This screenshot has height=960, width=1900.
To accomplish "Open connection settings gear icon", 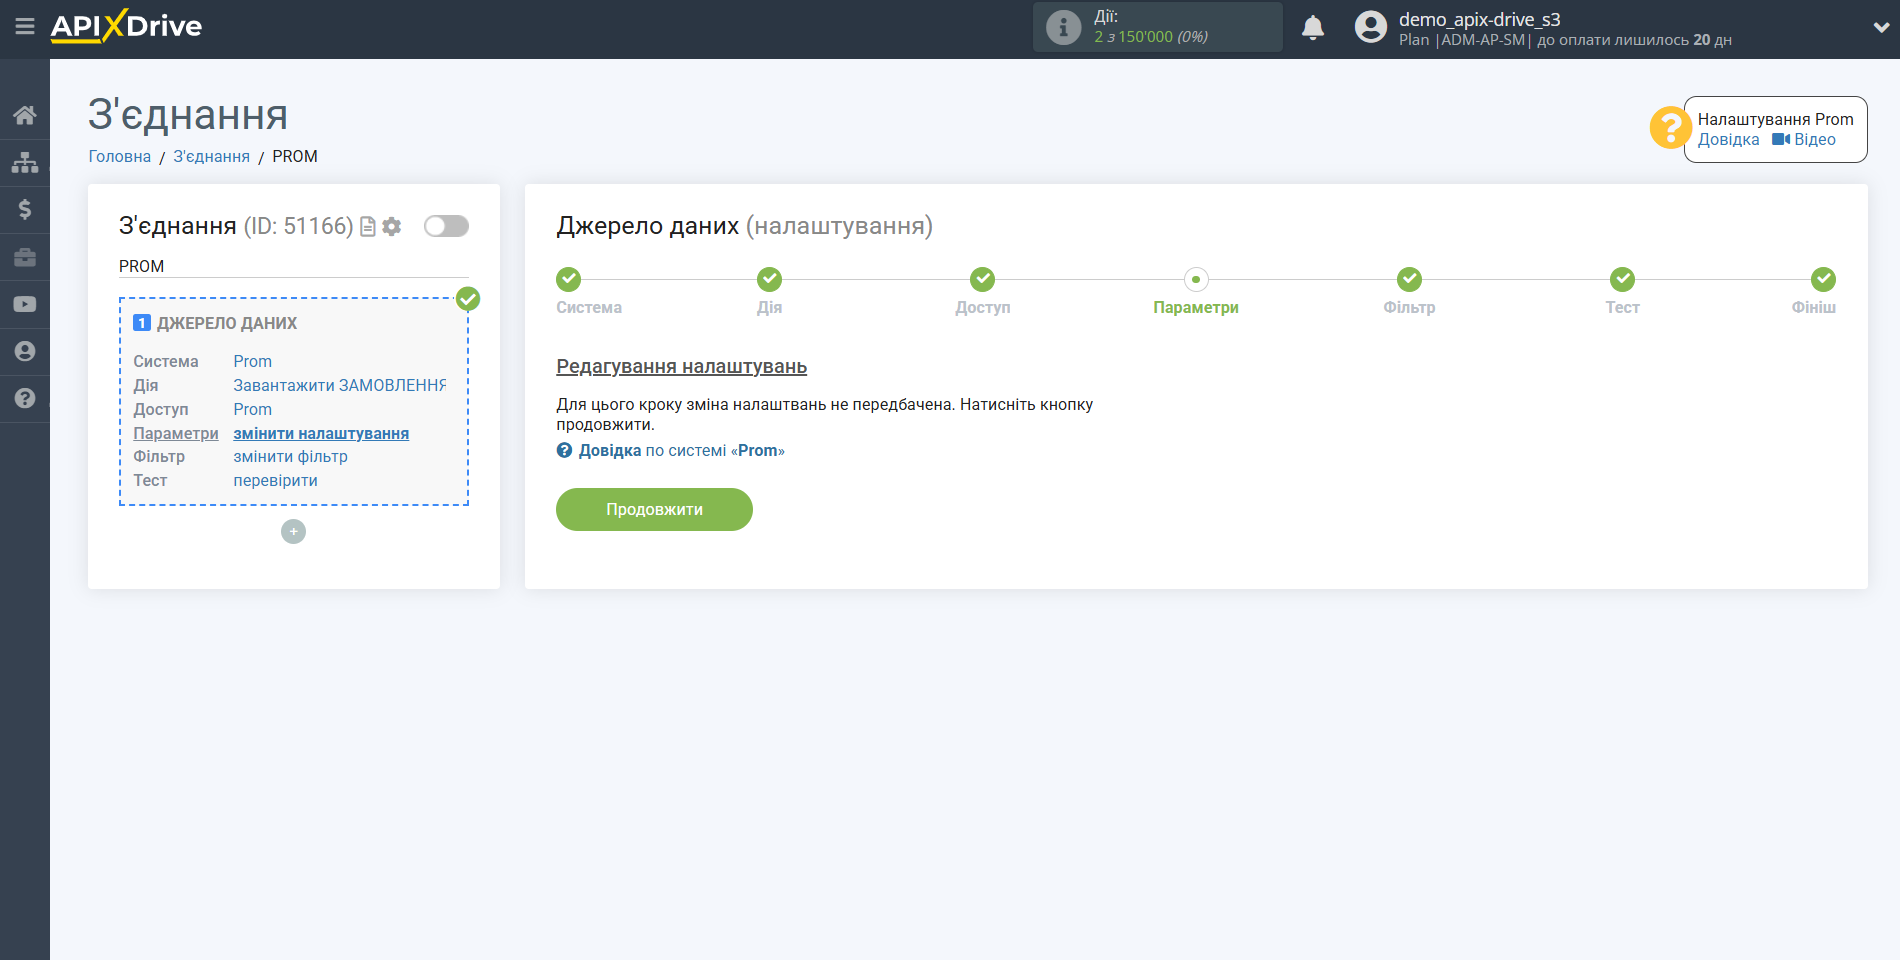I will coord(392,227).
